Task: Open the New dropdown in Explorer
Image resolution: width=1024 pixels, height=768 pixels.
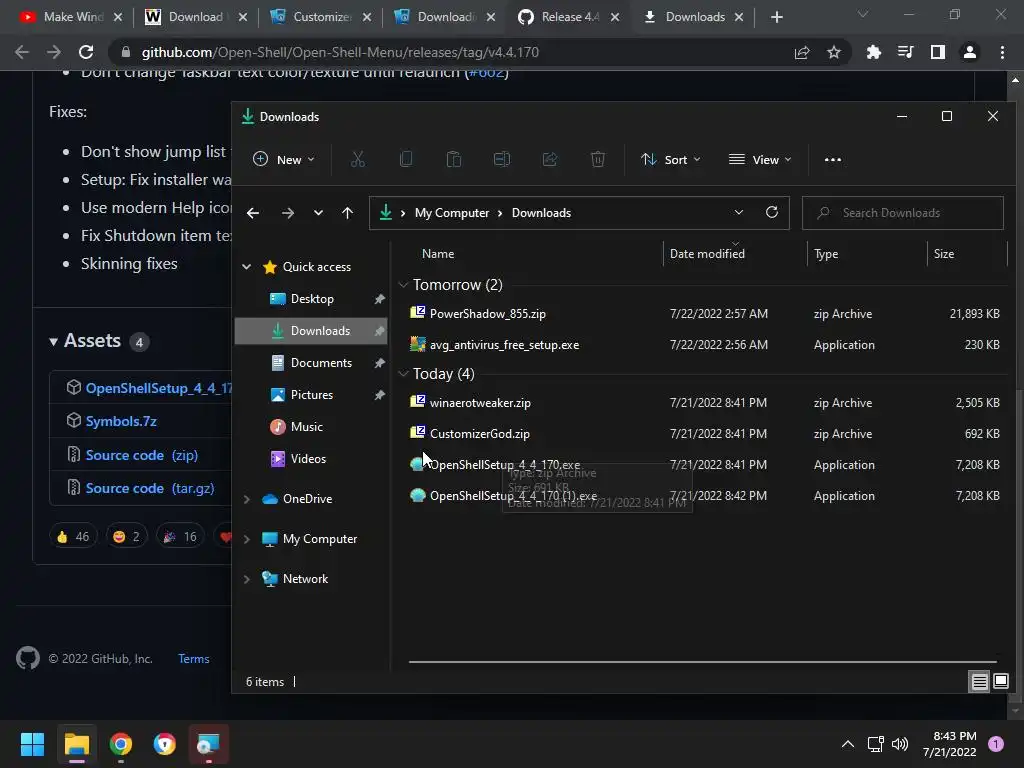Action: point(283,159)
